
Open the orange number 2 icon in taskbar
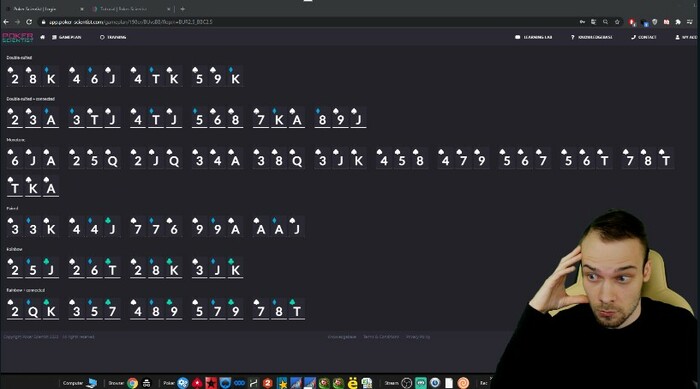267,383
